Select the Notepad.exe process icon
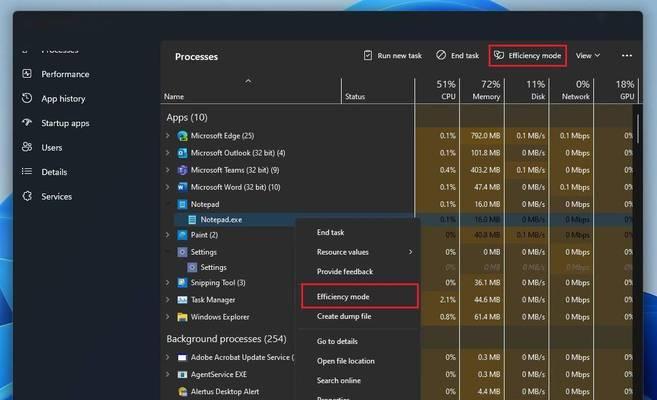This screenshot has width=657, height=400. pos(192,219)
